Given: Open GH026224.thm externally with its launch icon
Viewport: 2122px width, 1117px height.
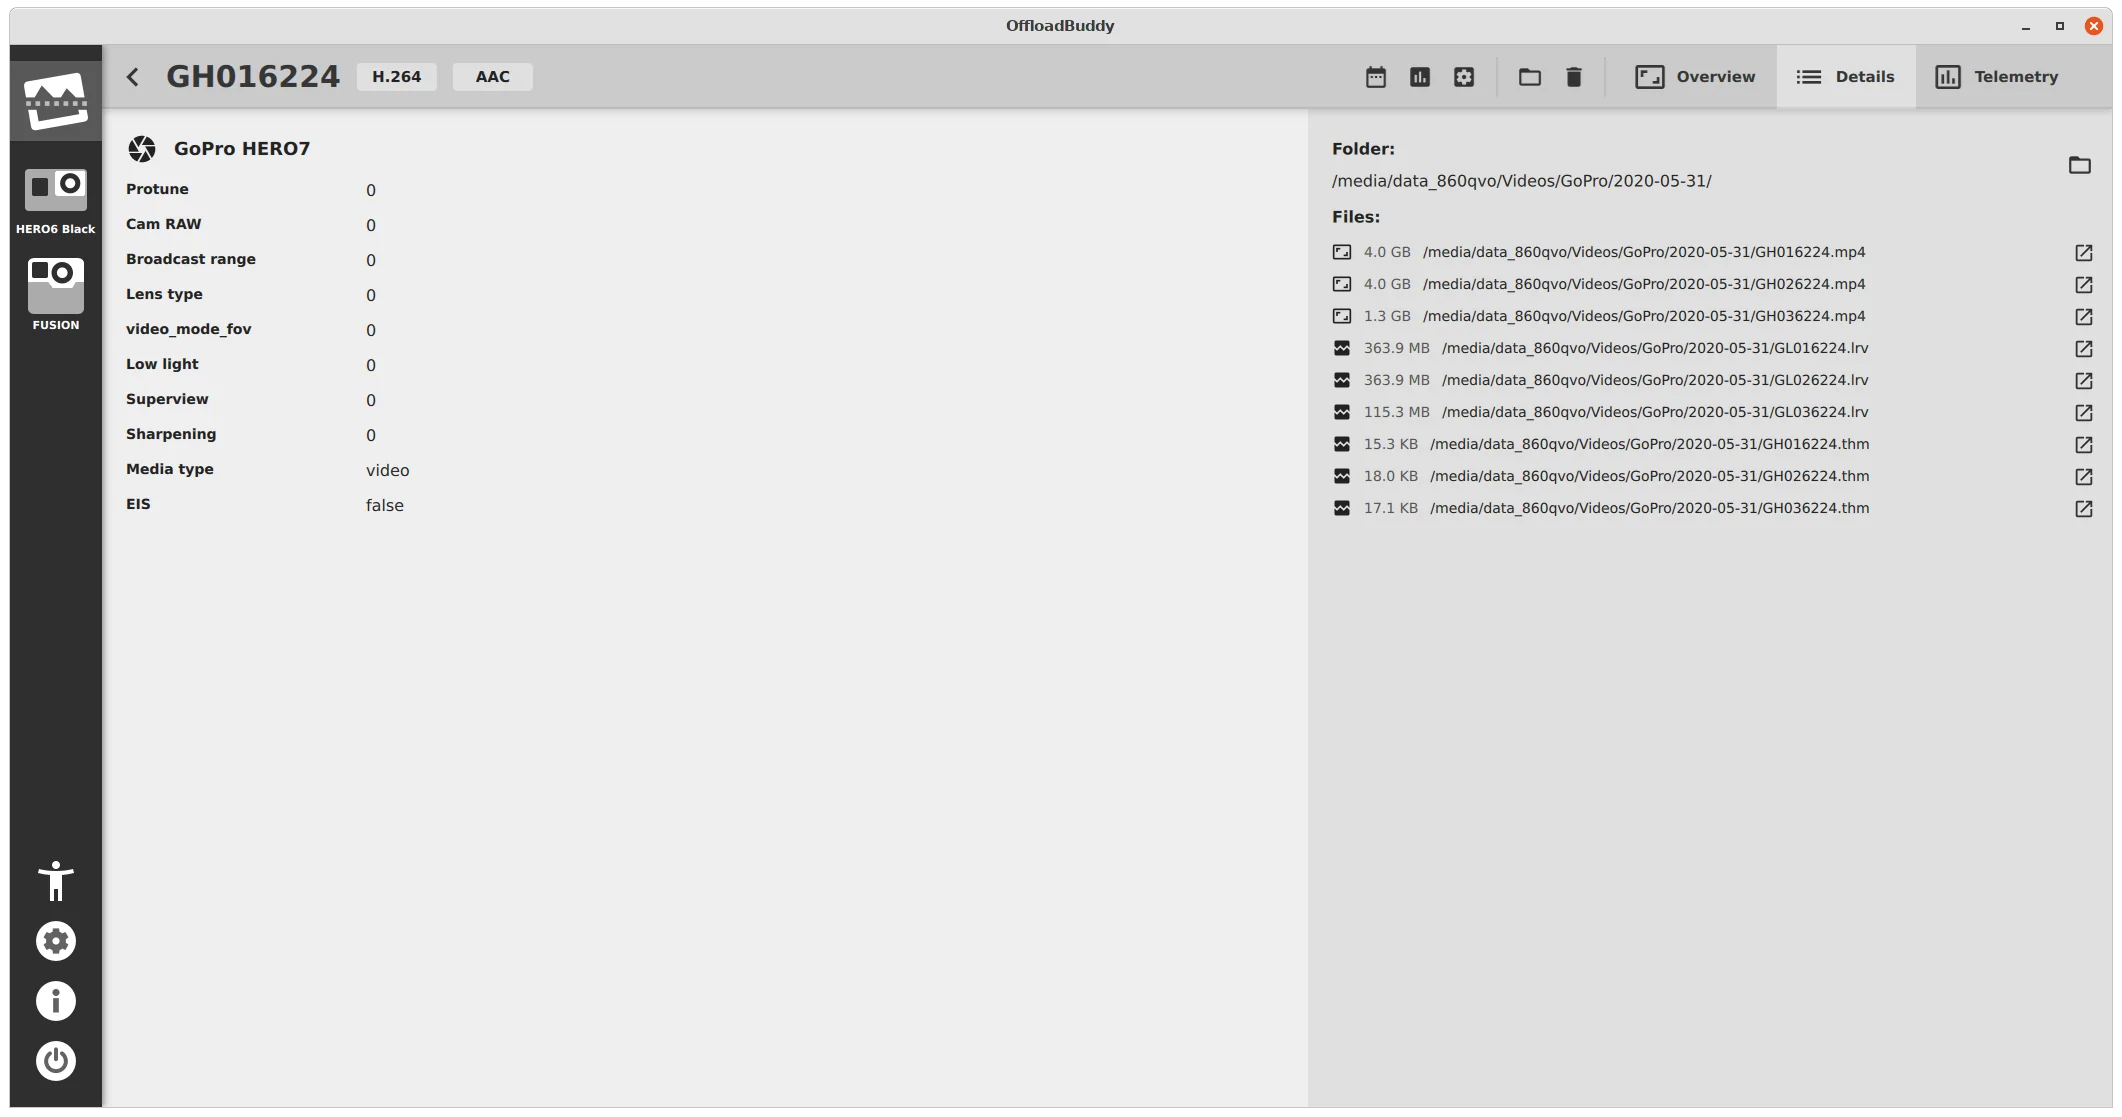Looking at the screenshot, I should click(x=2084, y=477).
